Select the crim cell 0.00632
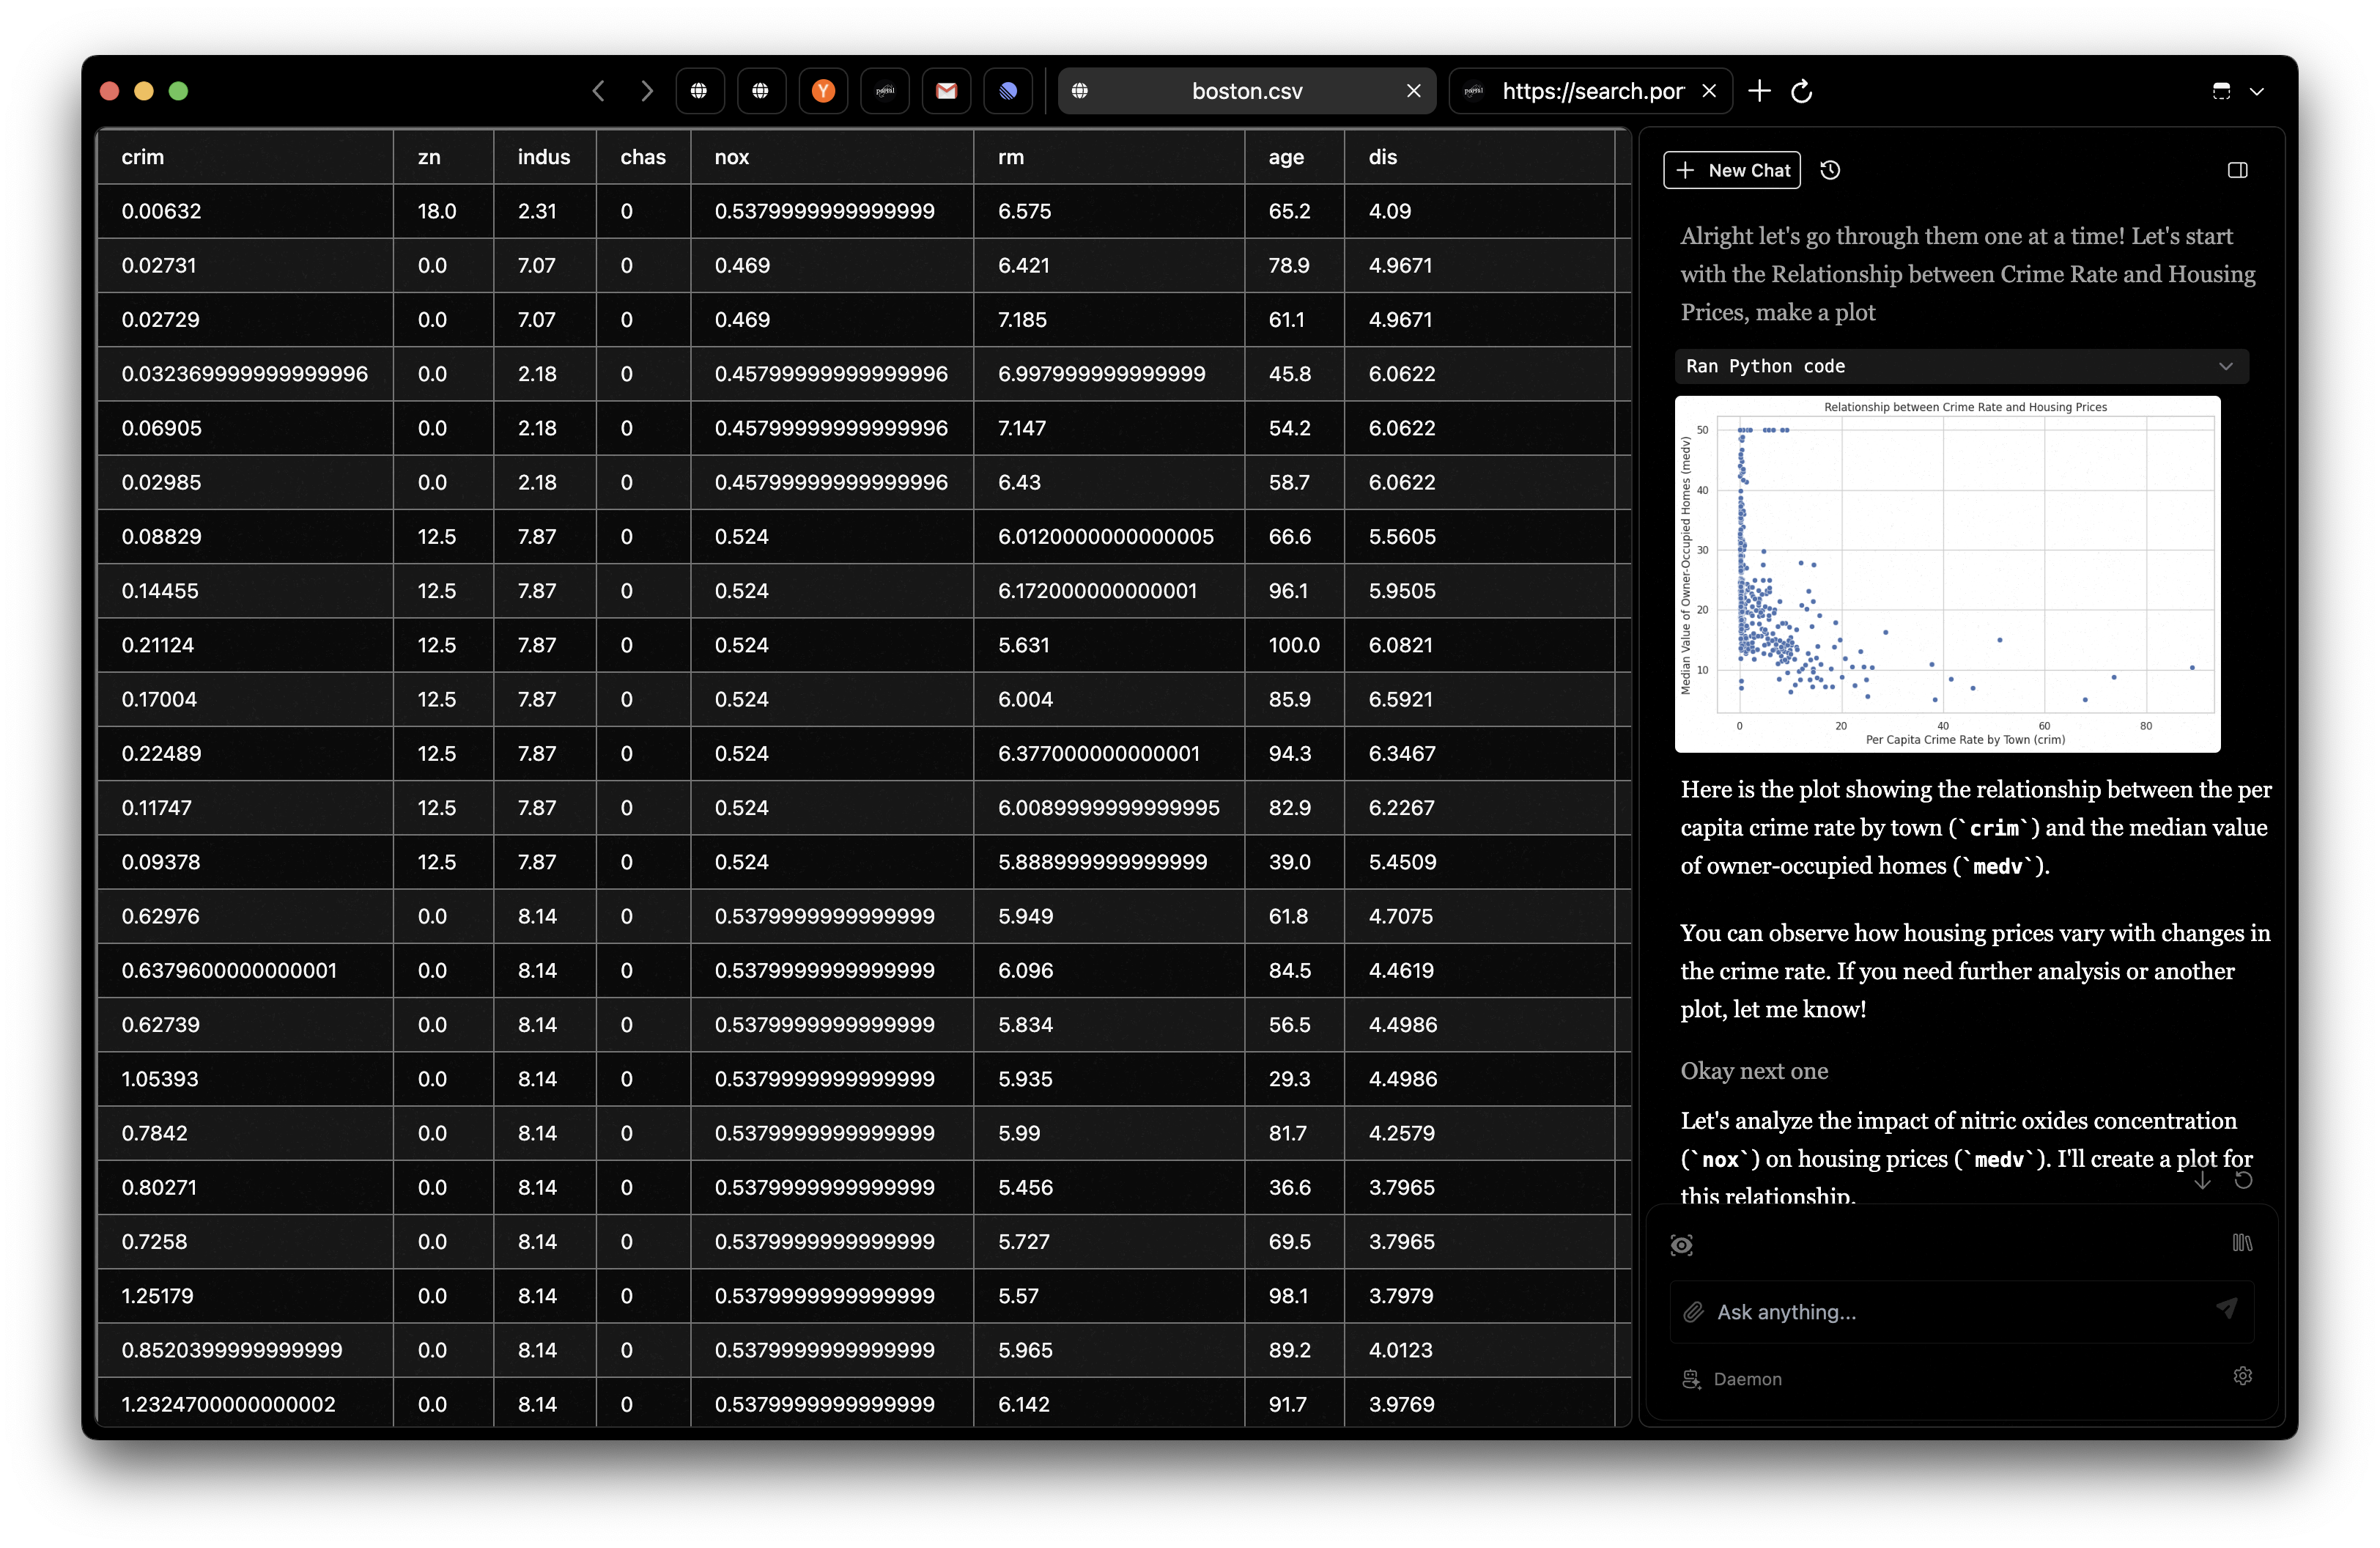 point(245,211)
